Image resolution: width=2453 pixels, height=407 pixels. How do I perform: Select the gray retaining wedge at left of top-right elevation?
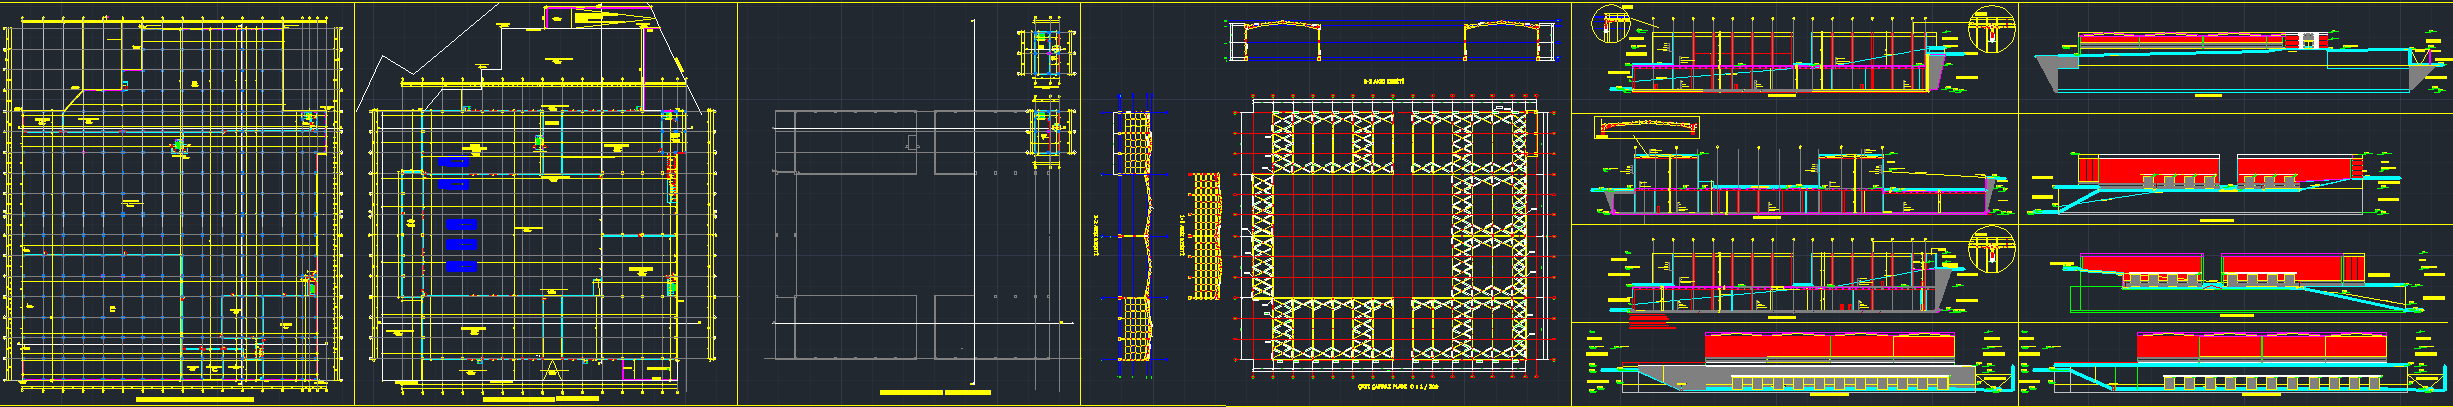coord(2058,72)
